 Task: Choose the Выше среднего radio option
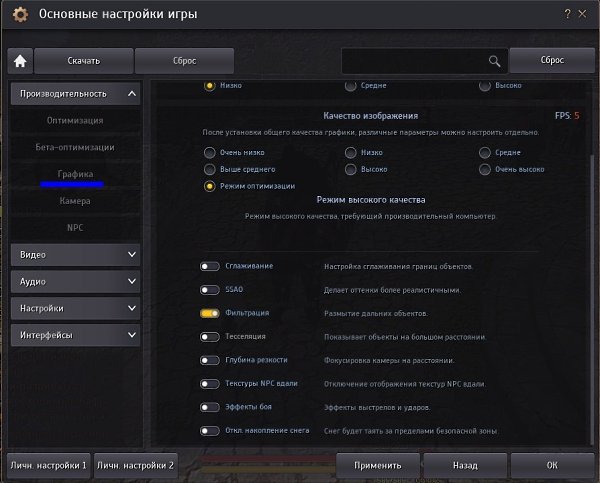point(210,170)
